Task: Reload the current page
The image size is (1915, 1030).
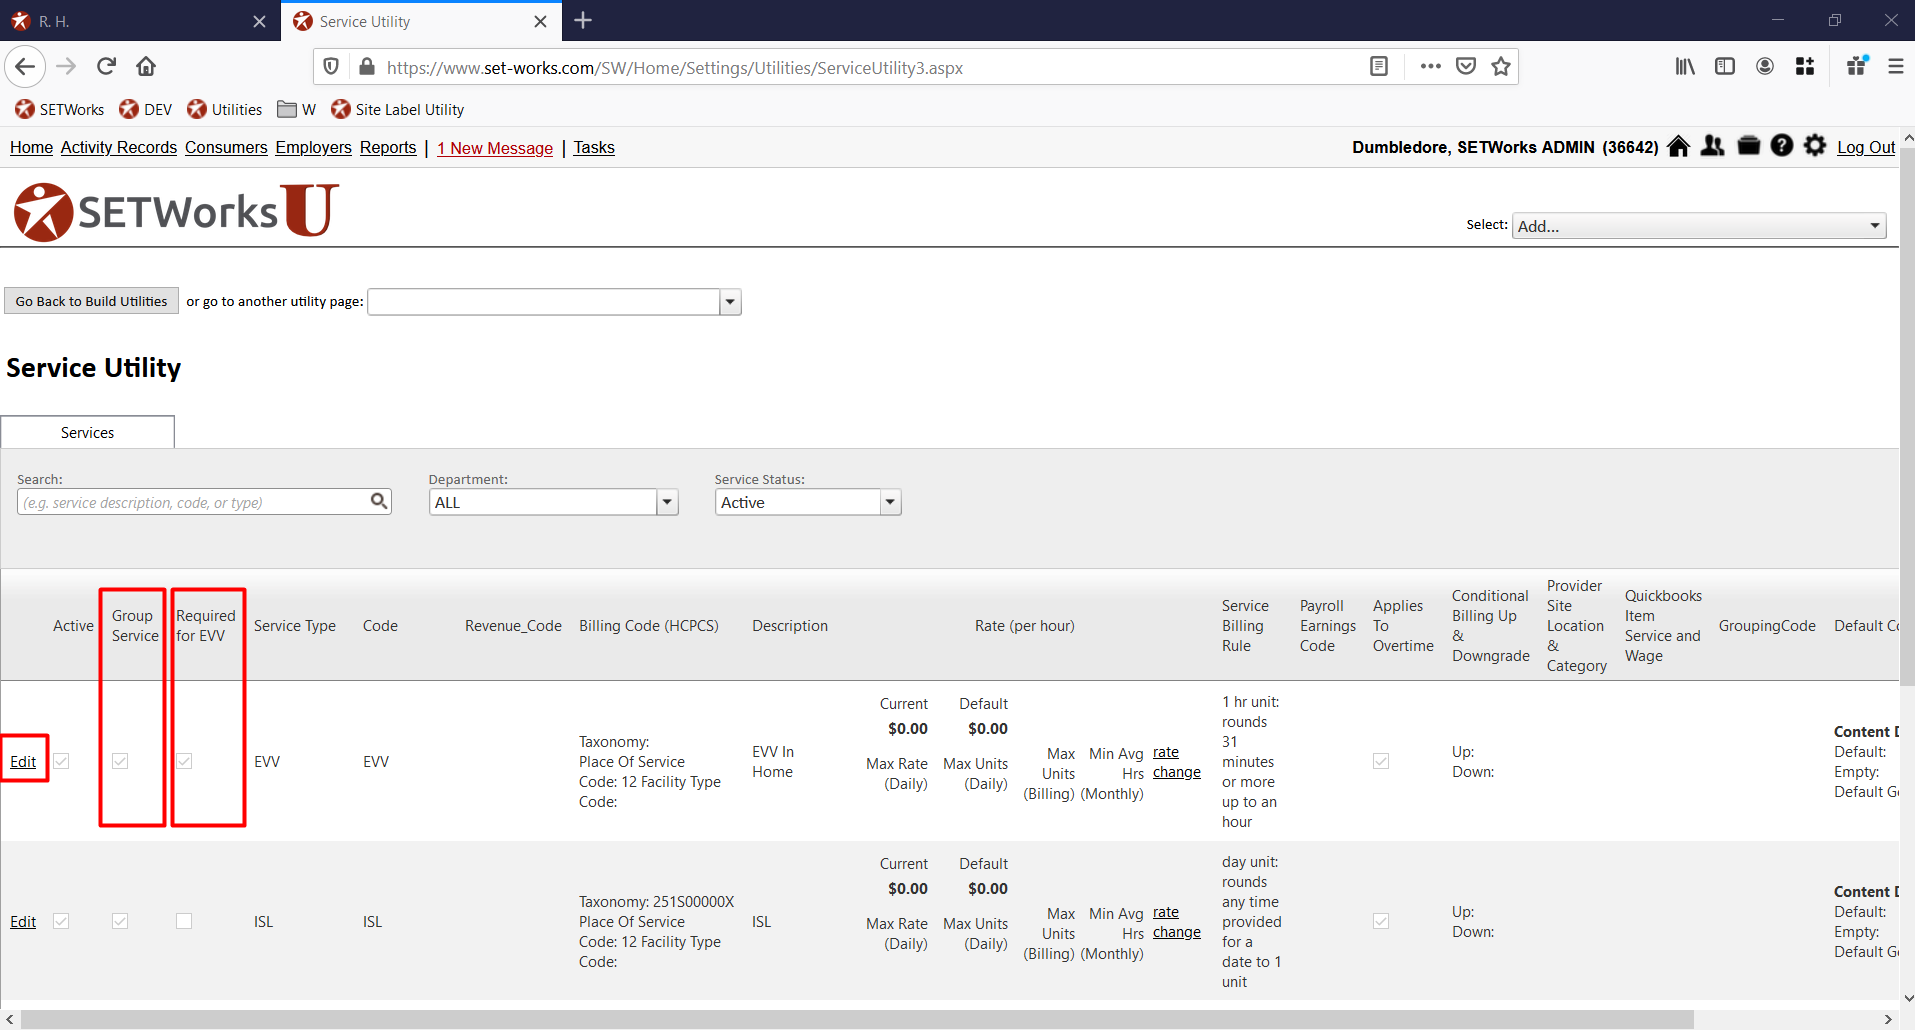Action: pos(106,67)
